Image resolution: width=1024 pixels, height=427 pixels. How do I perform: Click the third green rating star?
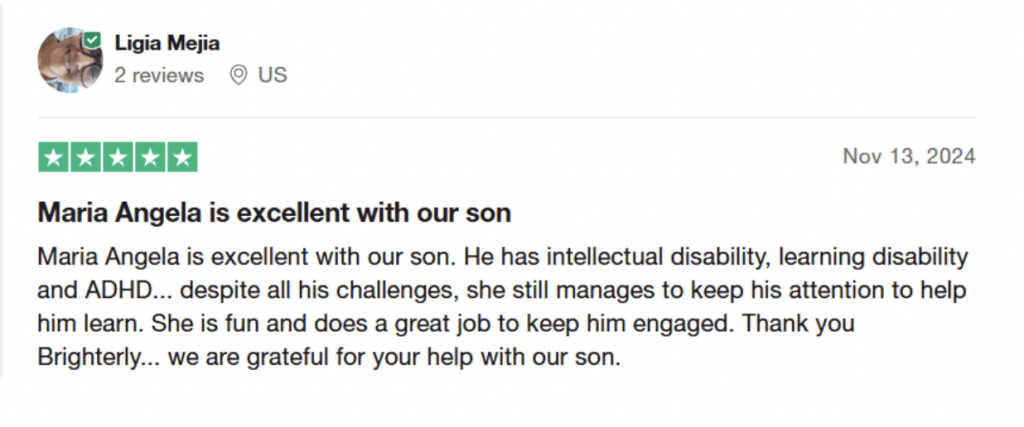[x=117, y=157]
